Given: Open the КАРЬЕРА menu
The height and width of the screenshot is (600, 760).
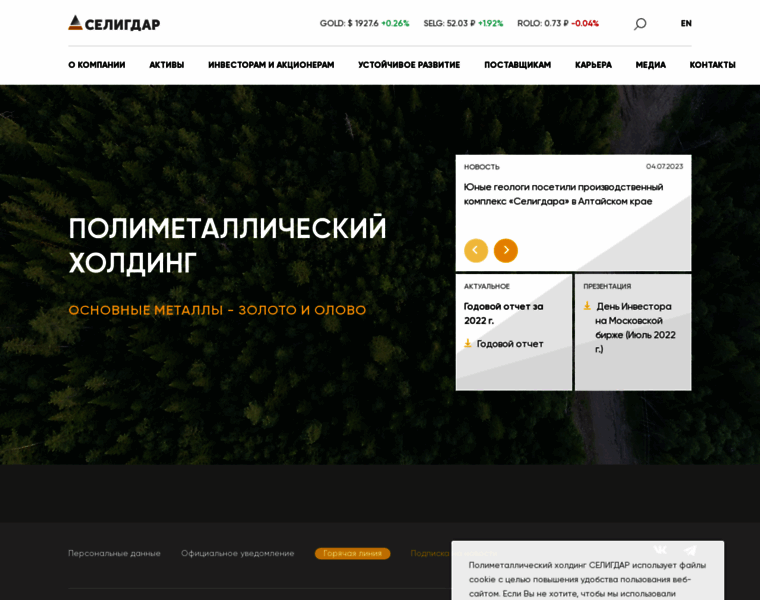Looking at the screenshot, I should pos(593,65).
